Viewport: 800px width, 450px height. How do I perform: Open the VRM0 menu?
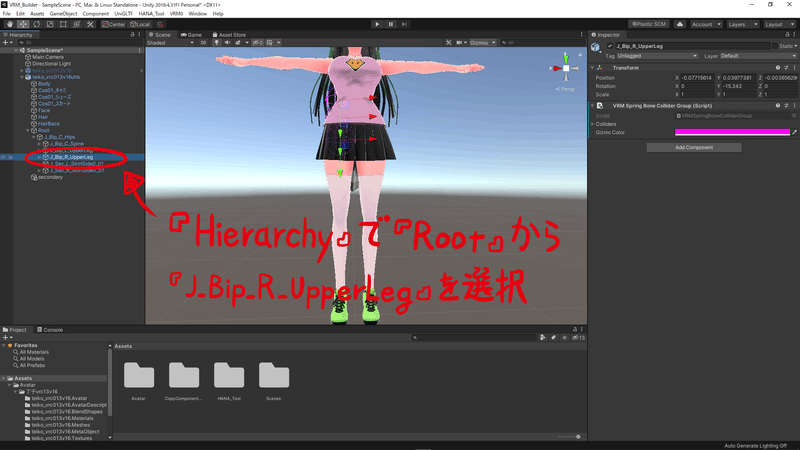[176, 14]
